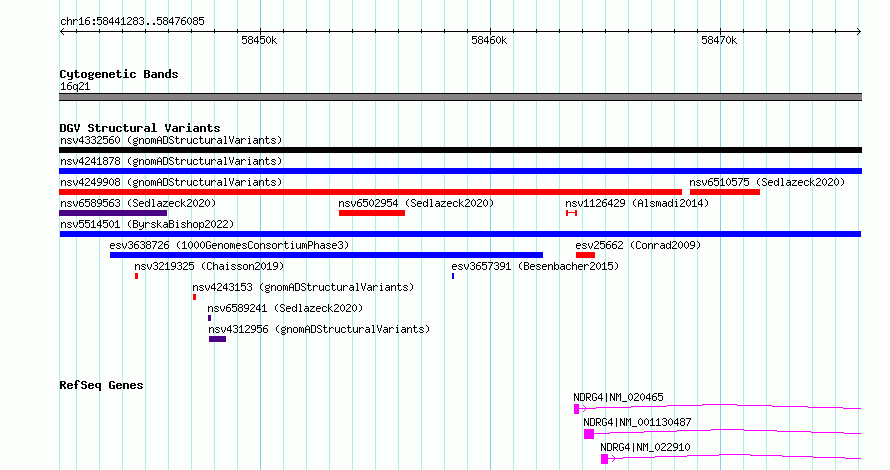Click the 16q21 band label
Image resolution: width=890 pixels, height=470 pixels.
pyautogui.click(x=75, y=86)
